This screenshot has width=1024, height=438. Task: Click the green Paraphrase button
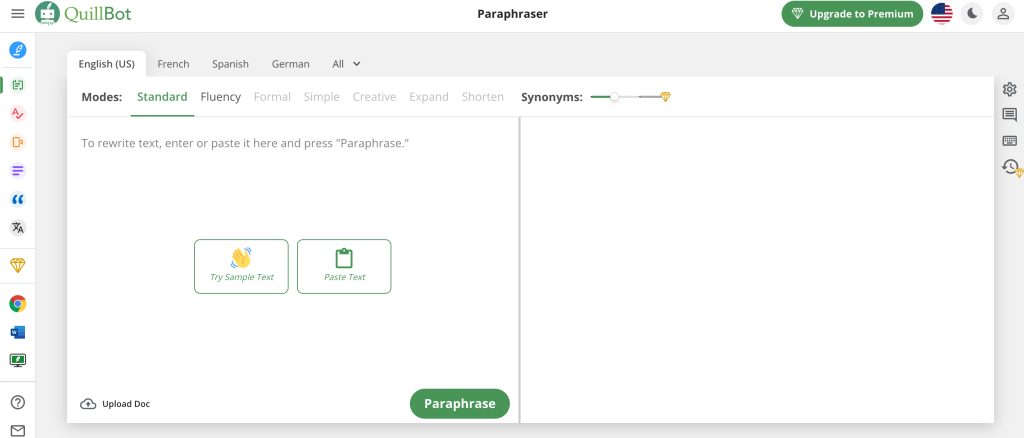460,403
